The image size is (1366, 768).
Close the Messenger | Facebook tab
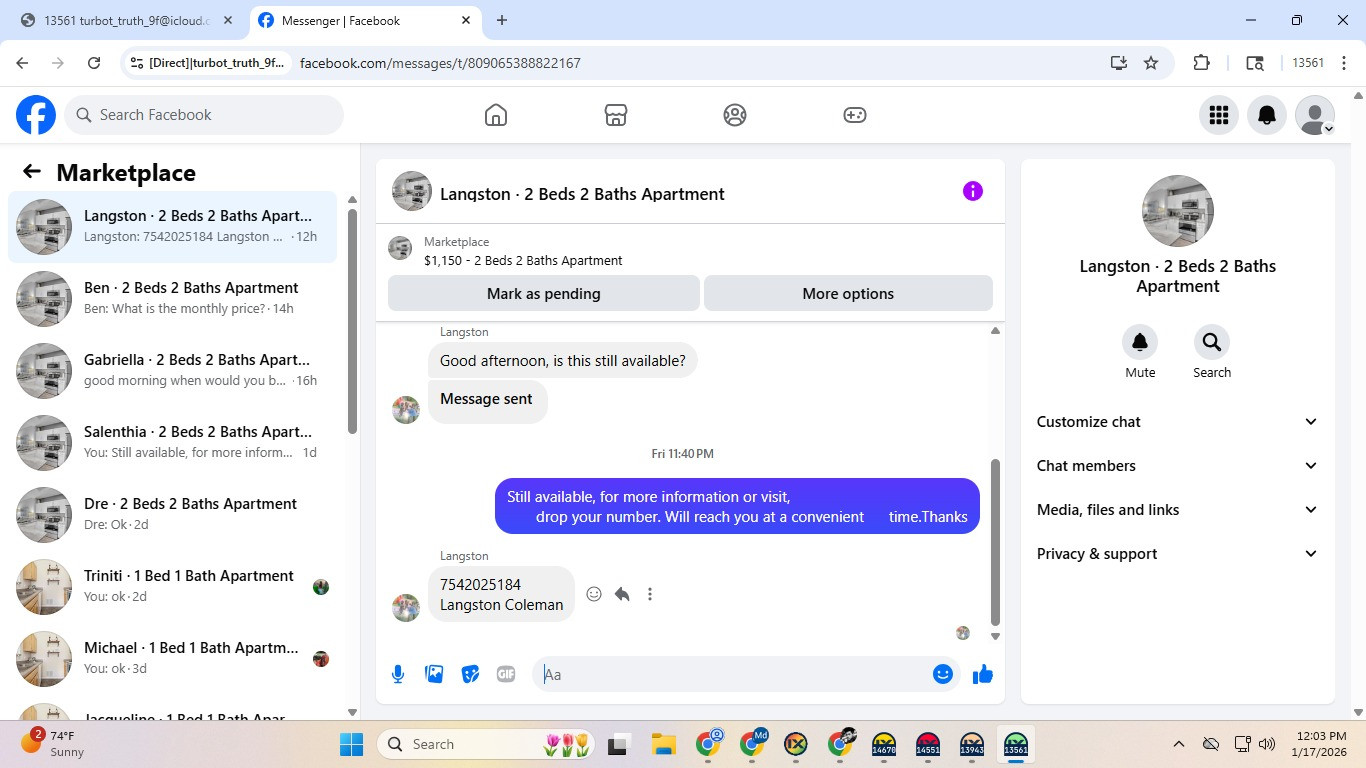pos(466,21)
